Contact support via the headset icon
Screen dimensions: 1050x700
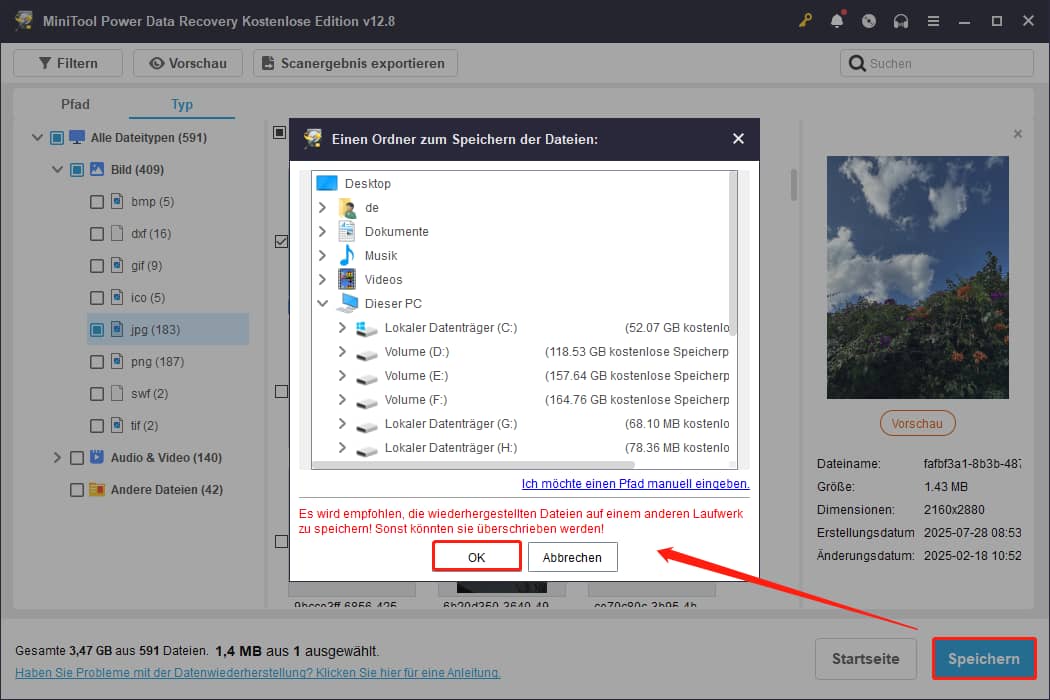click(x=901, y=20)
